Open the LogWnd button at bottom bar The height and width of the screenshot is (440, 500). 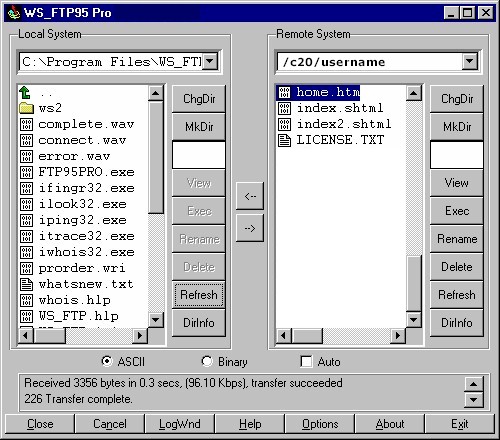coord(180,424)
